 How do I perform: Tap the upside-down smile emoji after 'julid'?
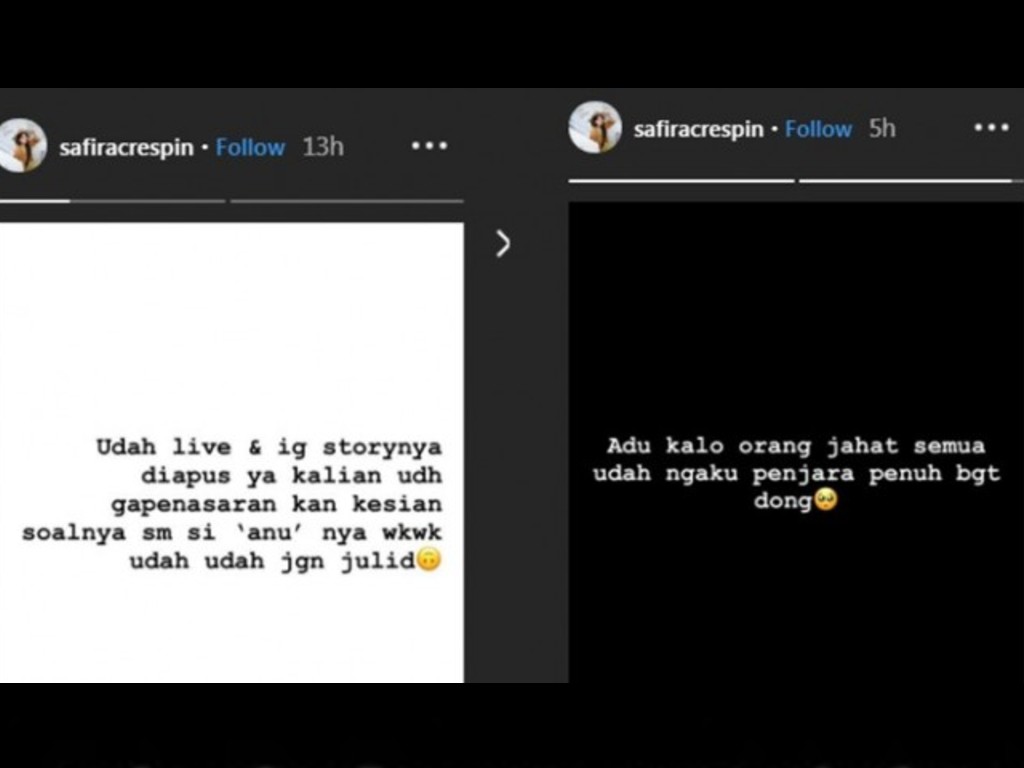pos(429,560)
